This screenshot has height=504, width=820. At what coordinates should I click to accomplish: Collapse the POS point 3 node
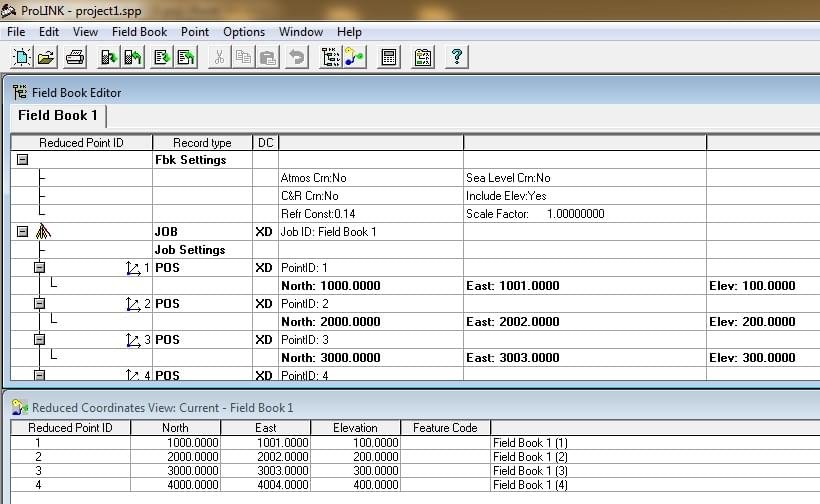[x=39, y=340]
